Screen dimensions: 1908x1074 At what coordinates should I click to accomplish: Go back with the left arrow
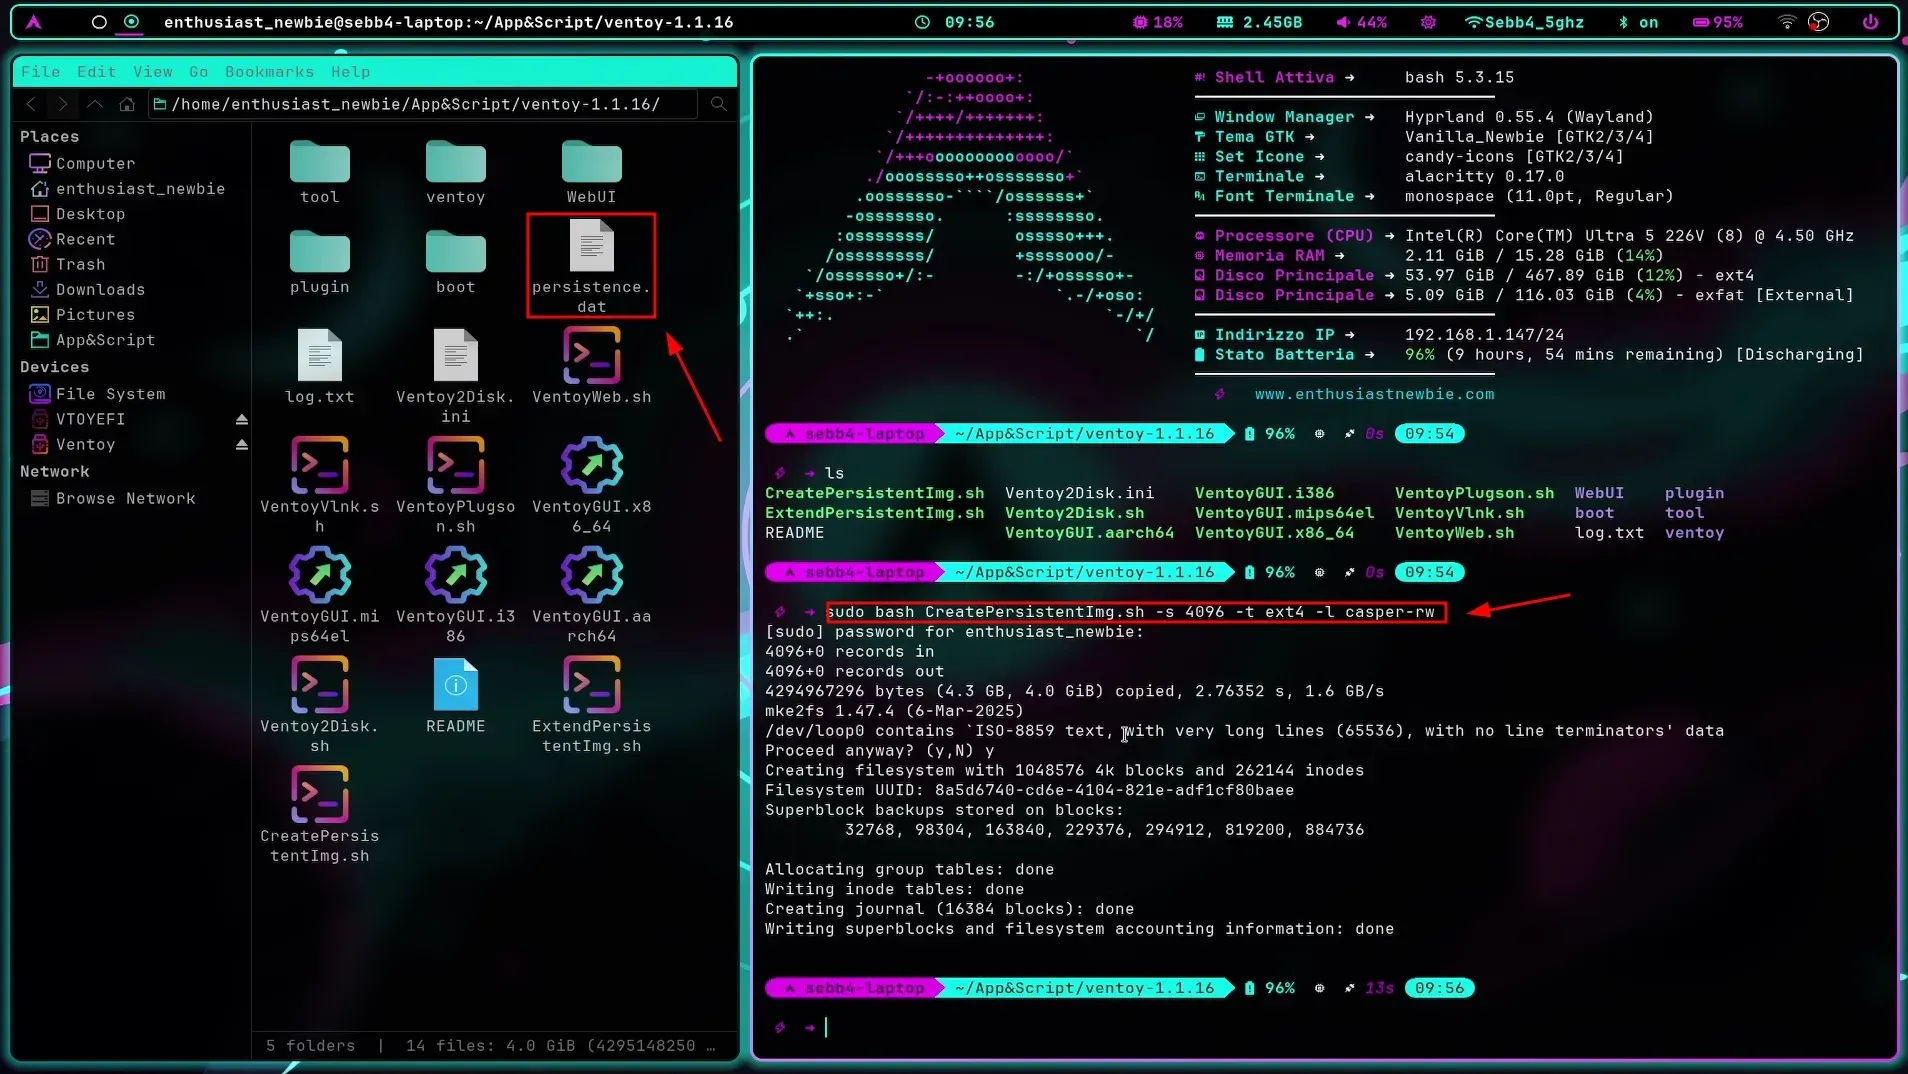31,104
